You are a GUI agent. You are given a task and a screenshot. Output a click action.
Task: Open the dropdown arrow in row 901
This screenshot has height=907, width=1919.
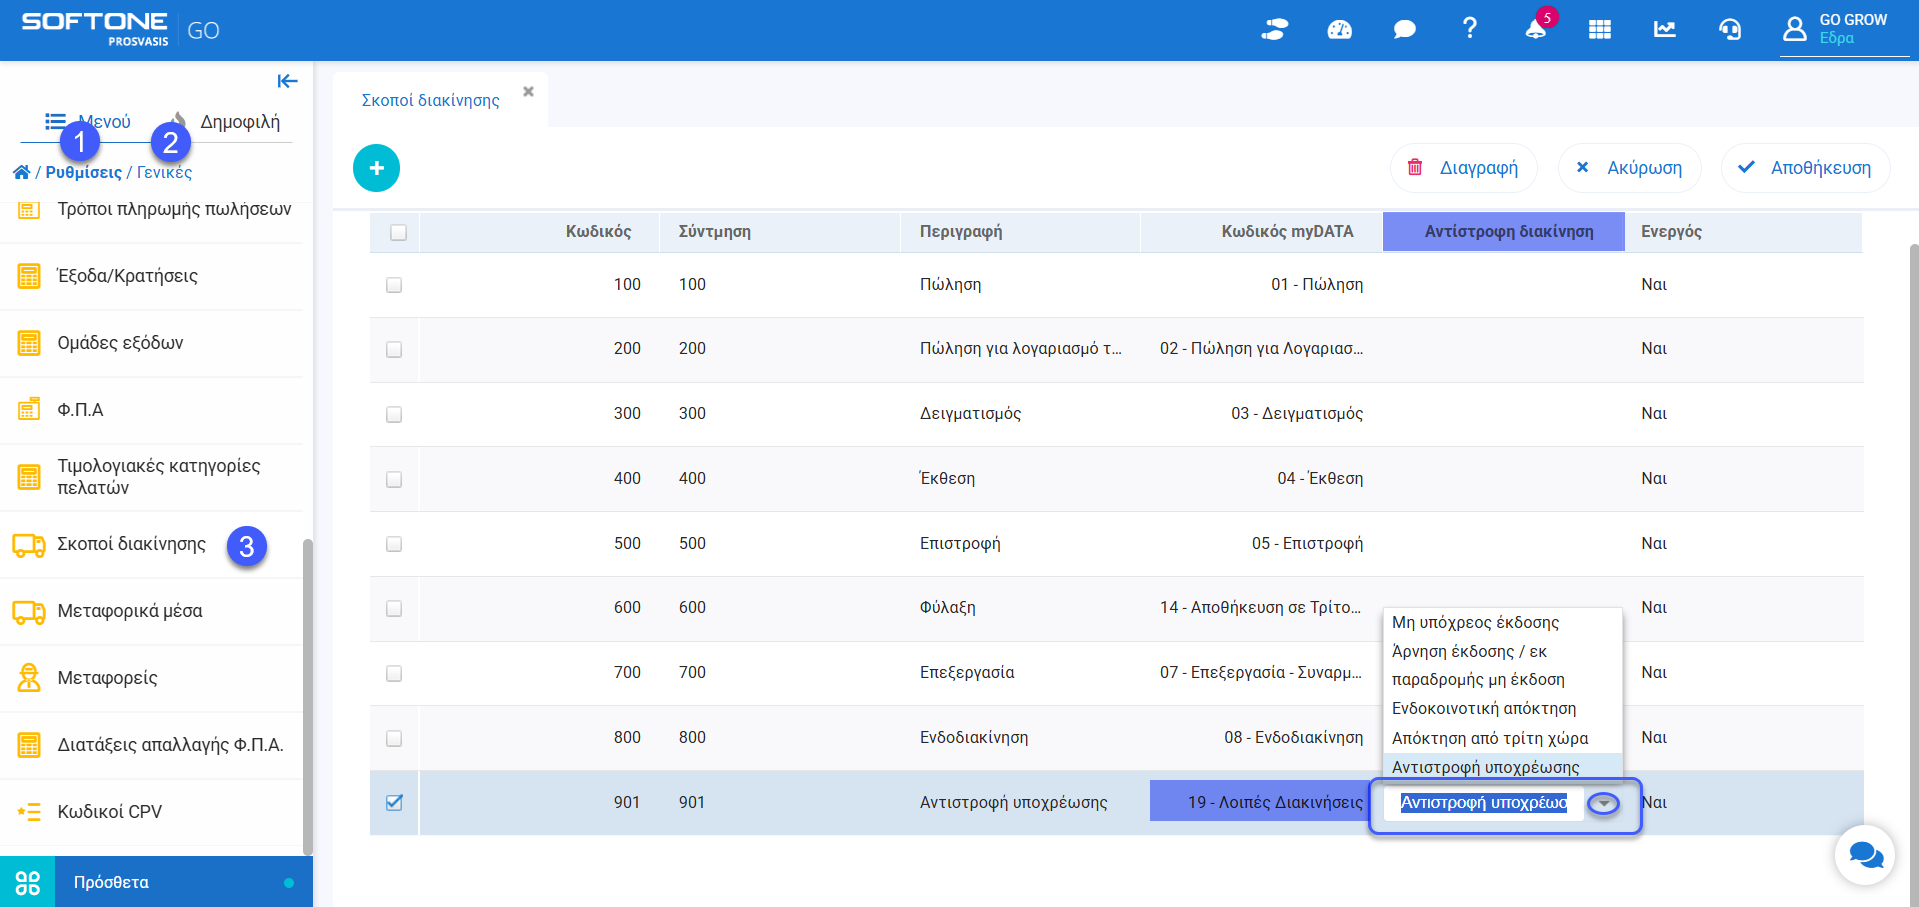pos(1603,803)
